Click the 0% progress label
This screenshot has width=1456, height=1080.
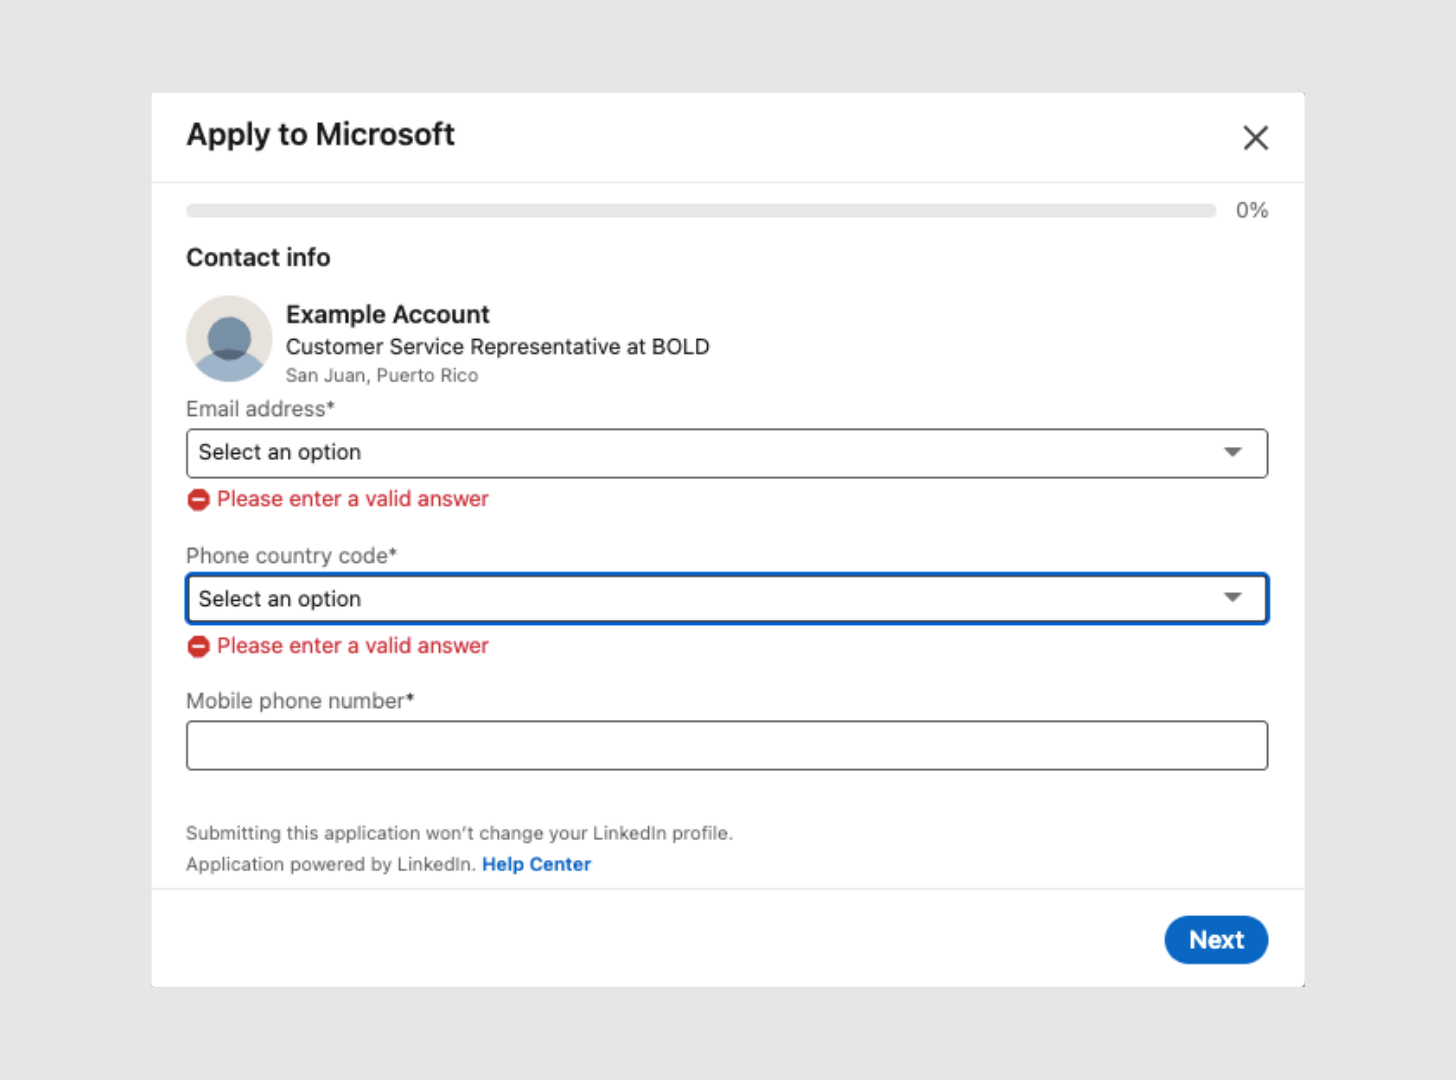click(1251, 210)
